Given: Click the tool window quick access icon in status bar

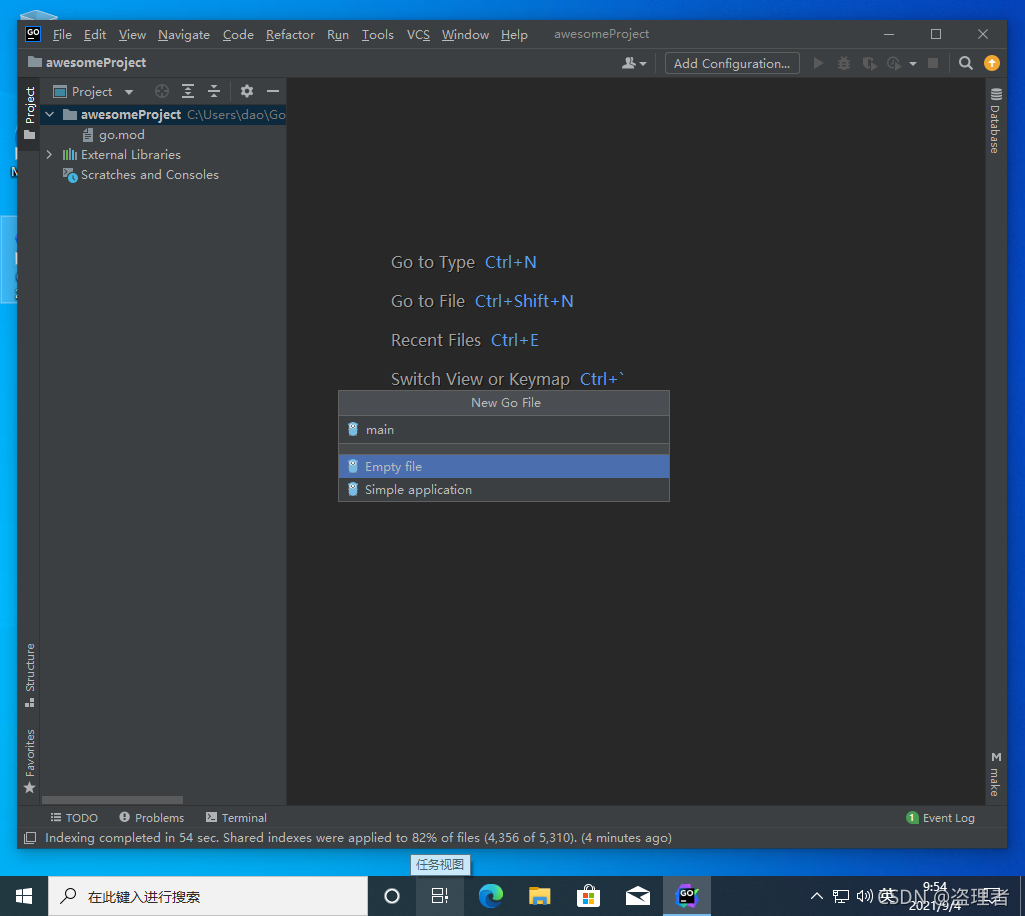Looking at the screenshot, I should point(30,838).
